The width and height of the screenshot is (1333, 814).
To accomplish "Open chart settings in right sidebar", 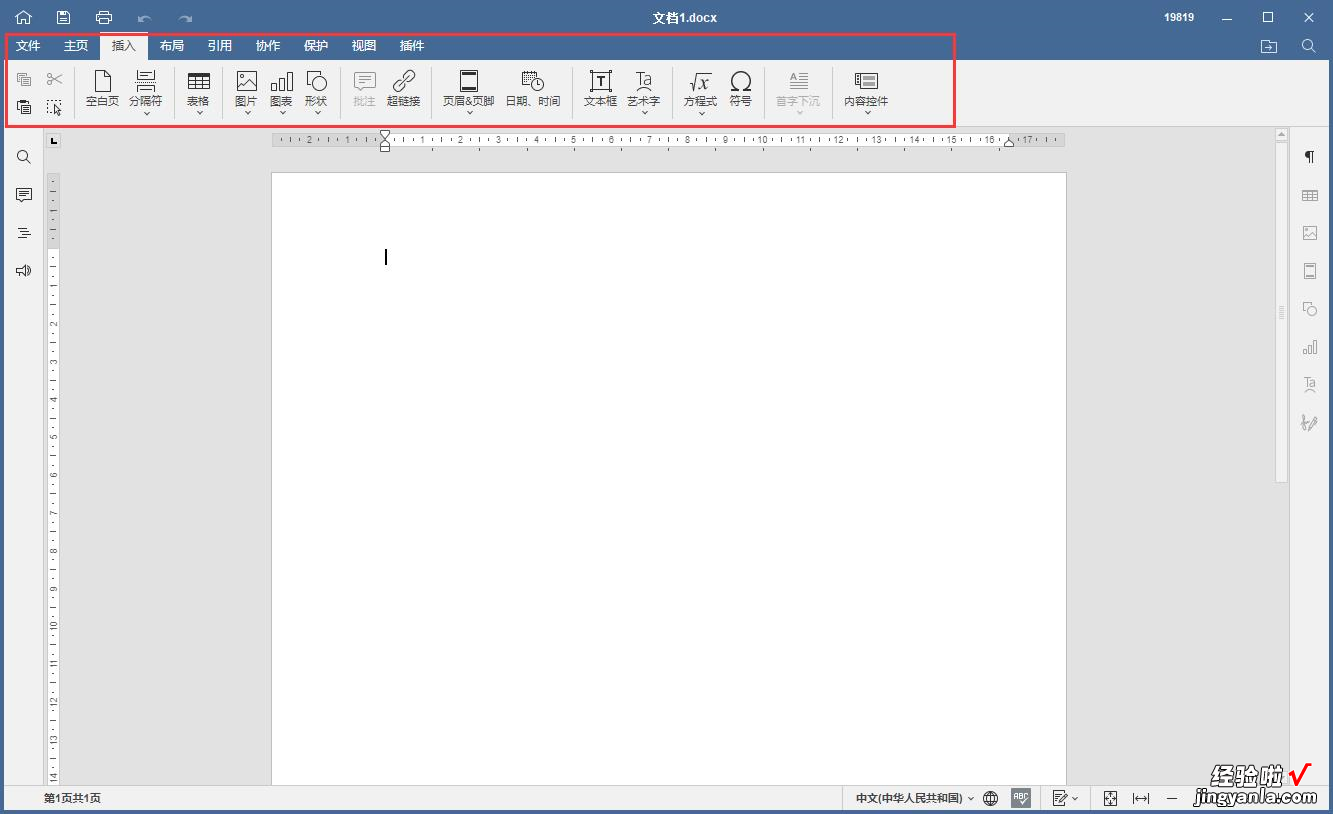I will 1310,347.
